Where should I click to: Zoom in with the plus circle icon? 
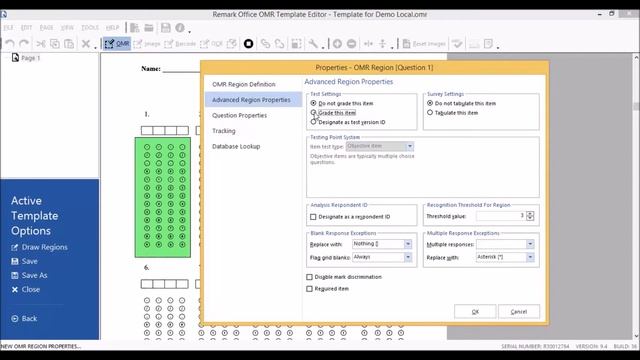click(x=337, y=44)
